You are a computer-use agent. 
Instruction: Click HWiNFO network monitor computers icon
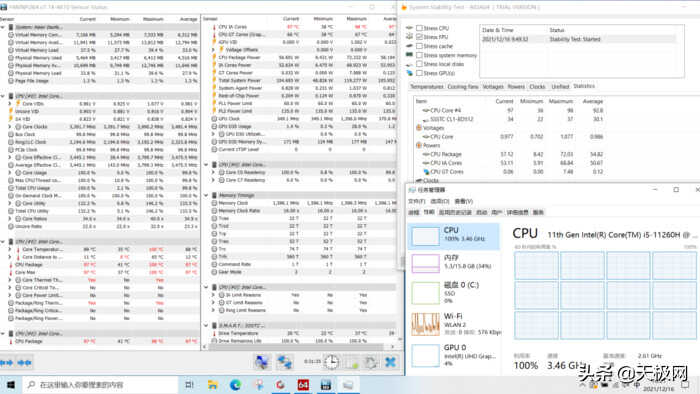pos(262,362)
